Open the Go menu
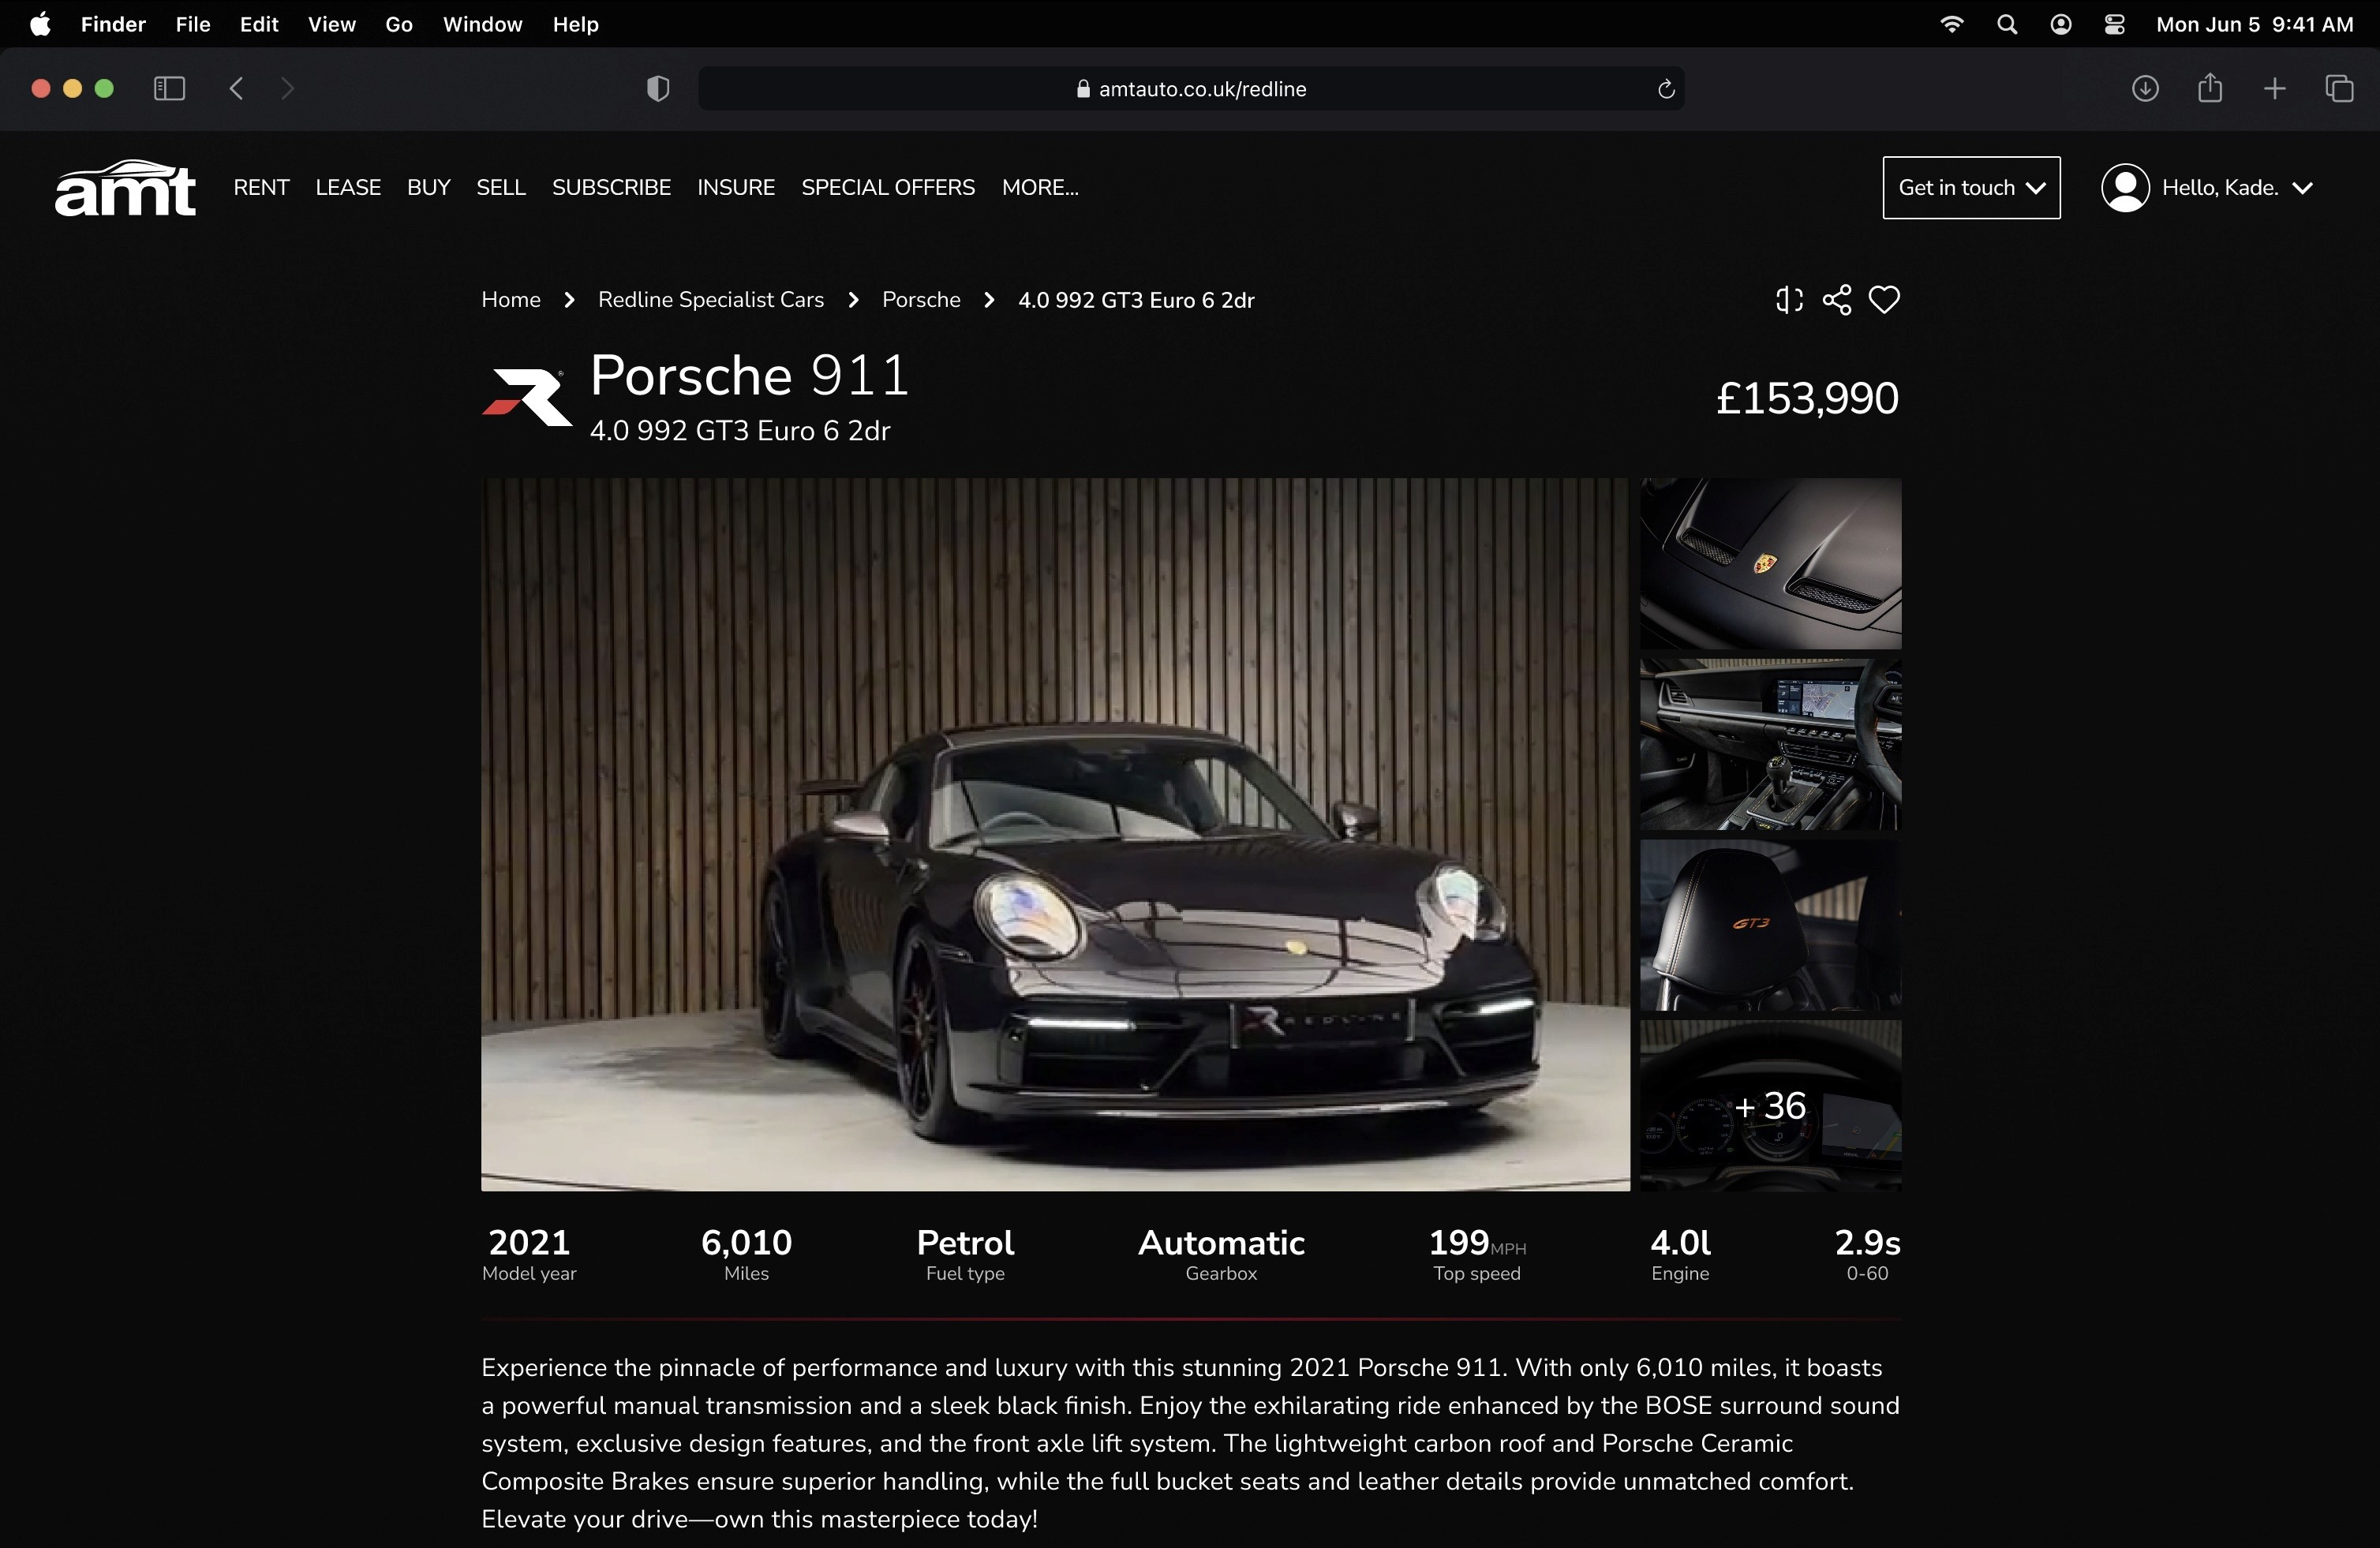This screenshot has width=2380, height=1548. coord(399,24)
